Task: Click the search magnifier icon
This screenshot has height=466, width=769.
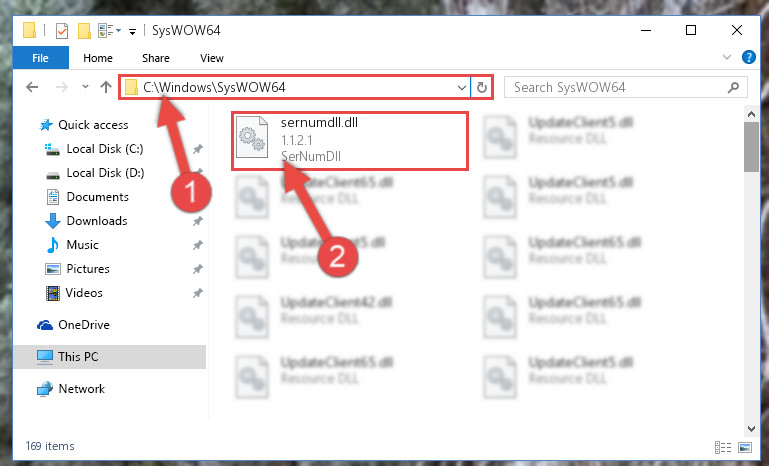Action: point(734,87)
